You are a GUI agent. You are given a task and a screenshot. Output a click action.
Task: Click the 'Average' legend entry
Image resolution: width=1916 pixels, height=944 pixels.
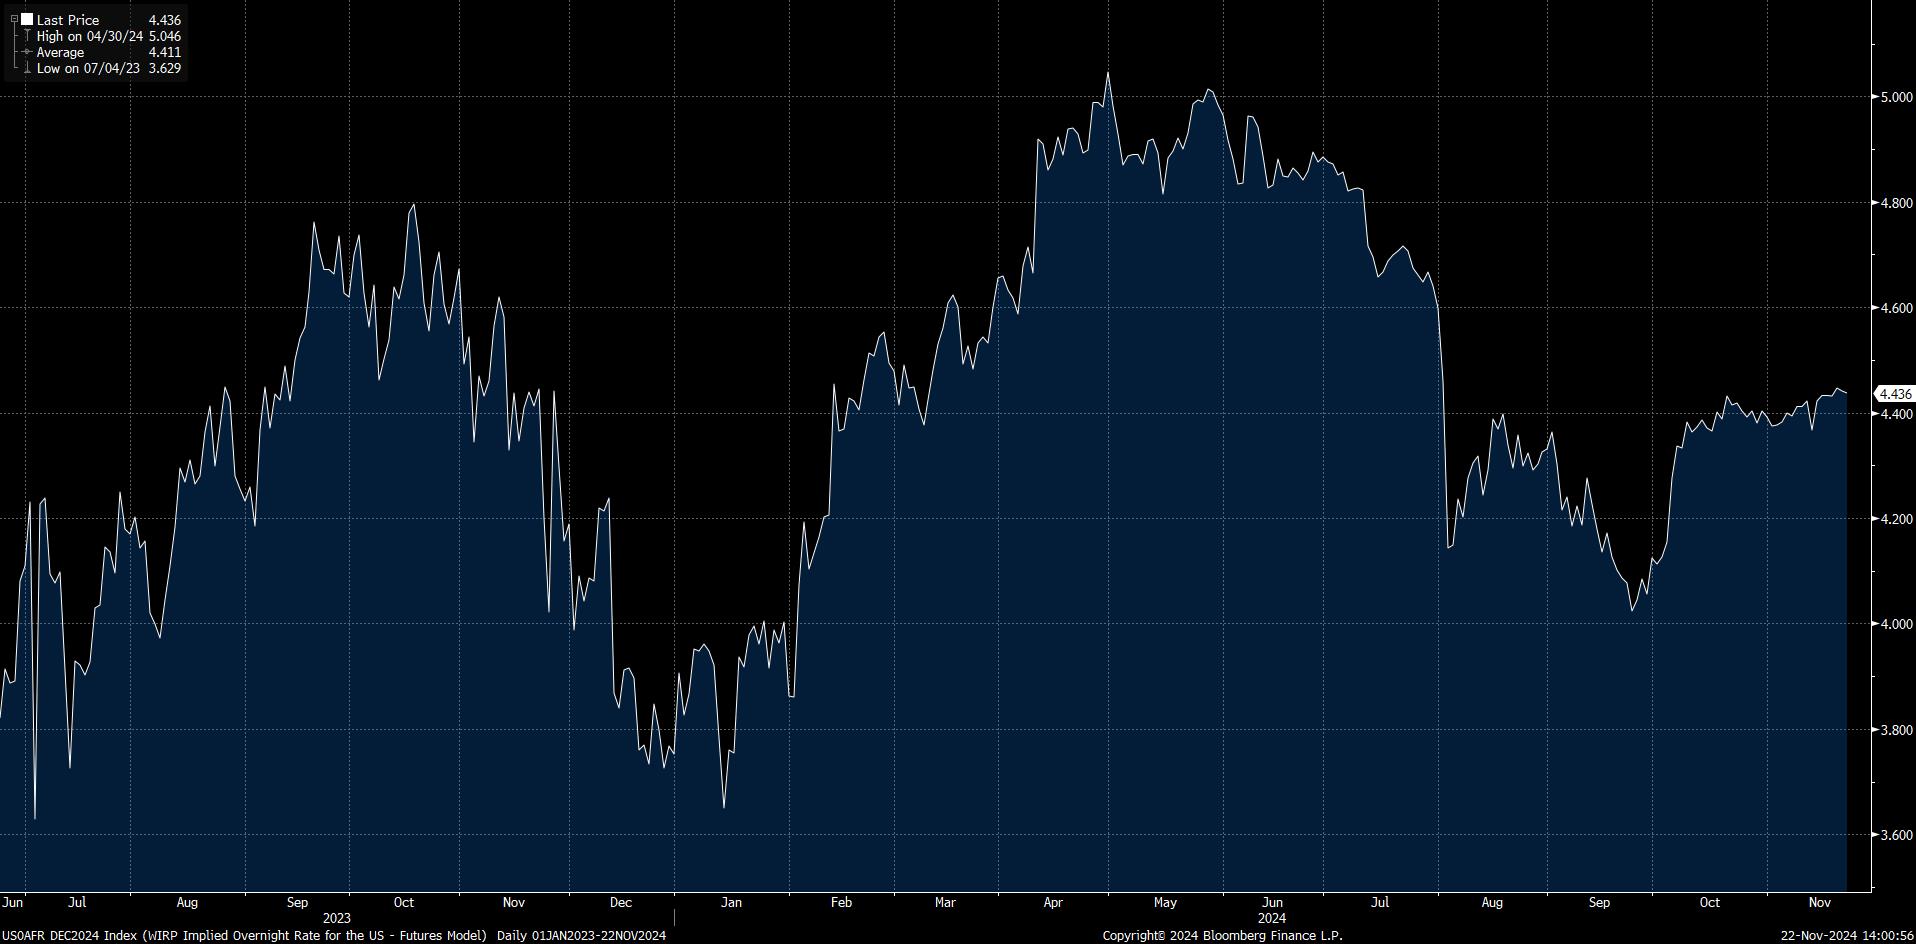pyautogui.click(x=60, y=52)
